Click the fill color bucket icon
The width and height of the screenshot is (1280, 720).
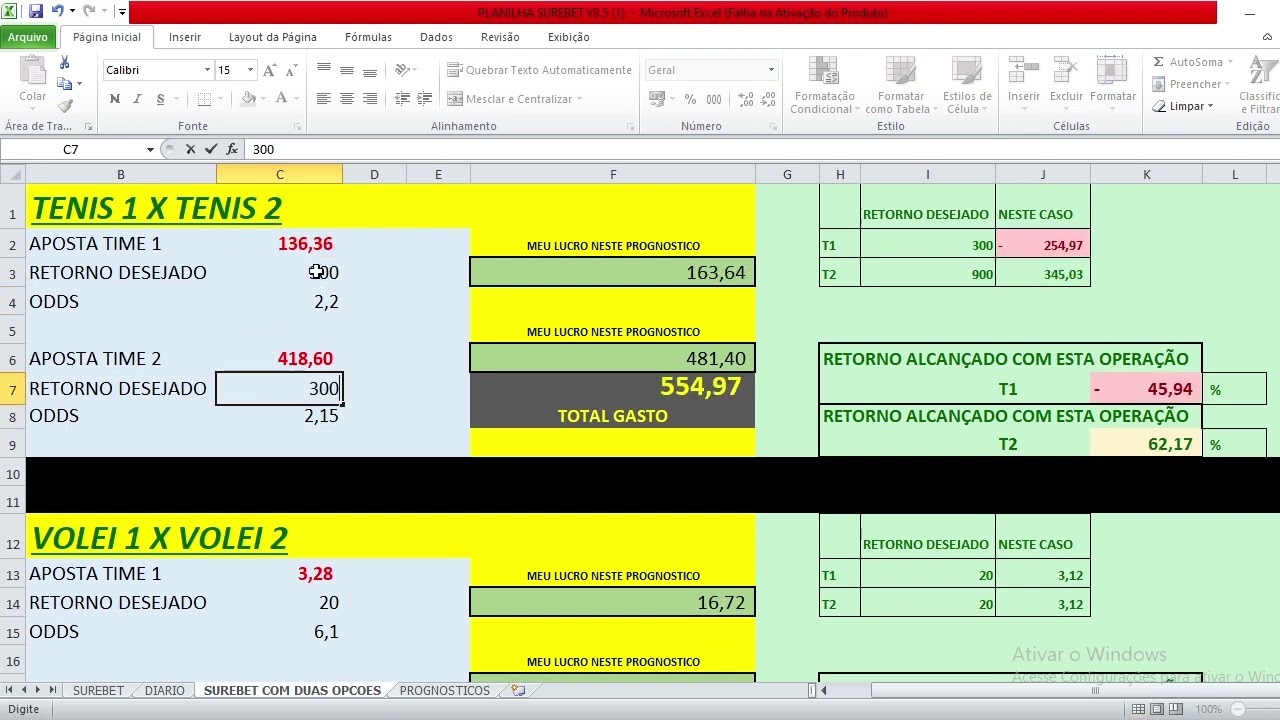pyautogui.click(x=248, y=99)
